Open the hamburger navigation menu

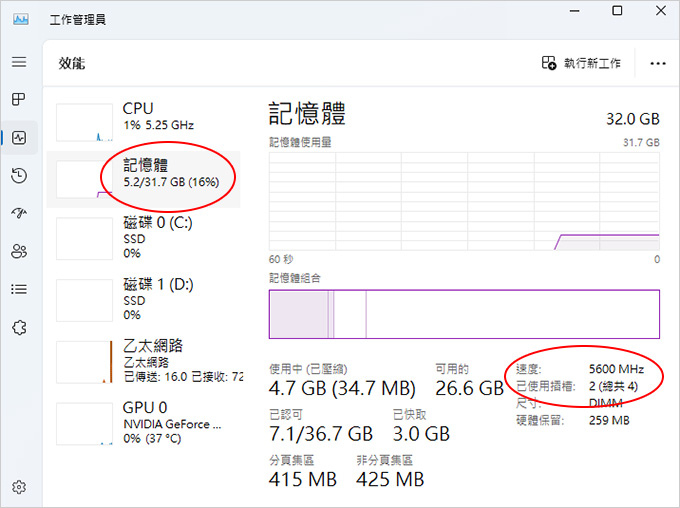[x=19, y=62]
